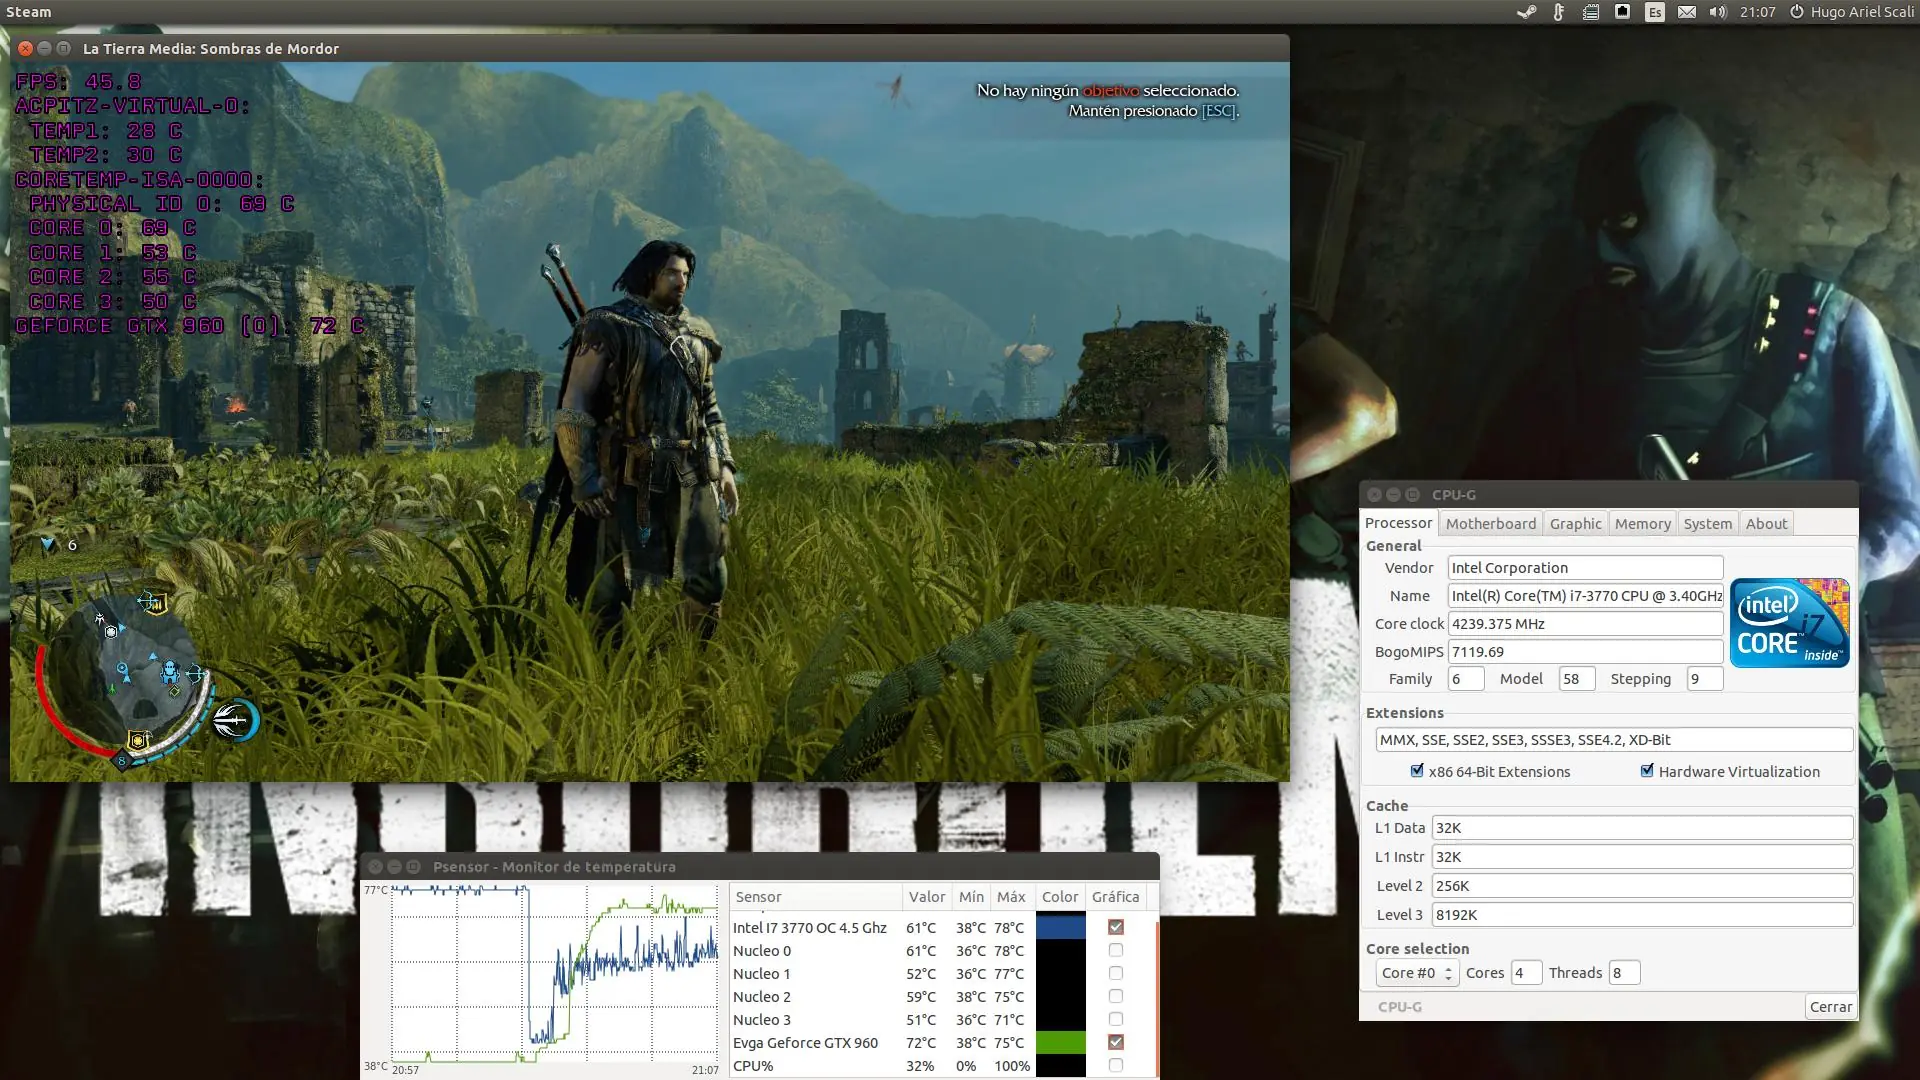Open the volume speaker indicator
The height and width of the screenshot is (1080, 1920).
point(1718,12)
